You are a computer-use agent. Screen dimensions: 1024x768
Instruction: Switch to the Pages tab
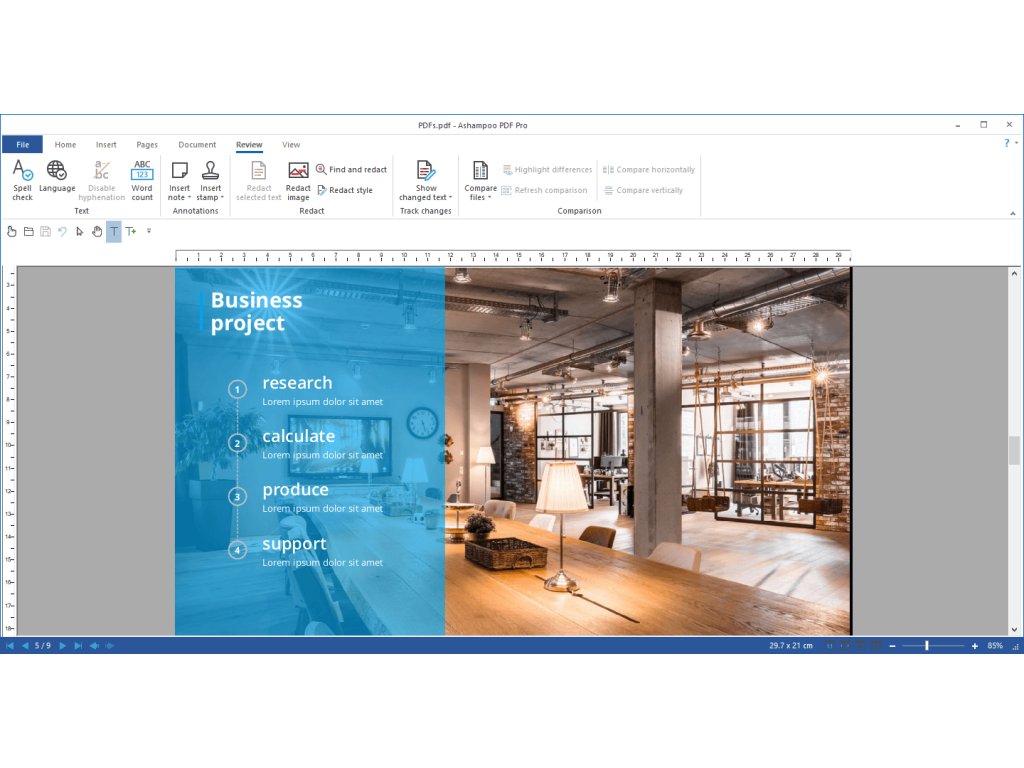coord(147,145)
